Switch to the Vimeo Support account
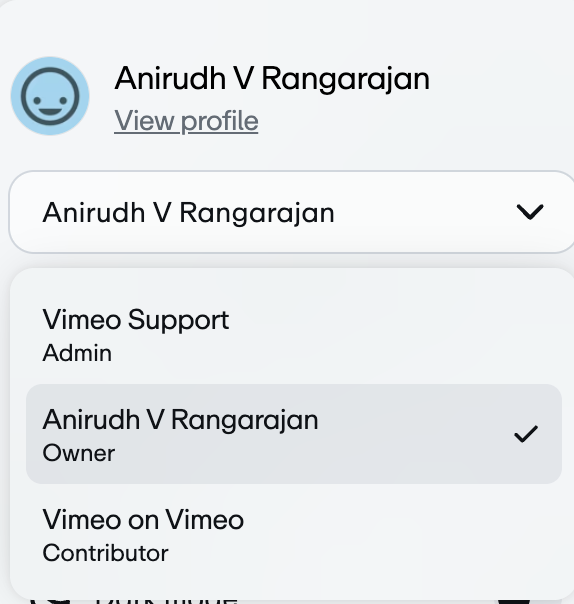The height and width of the screenshot is (604, 574). 294,335
